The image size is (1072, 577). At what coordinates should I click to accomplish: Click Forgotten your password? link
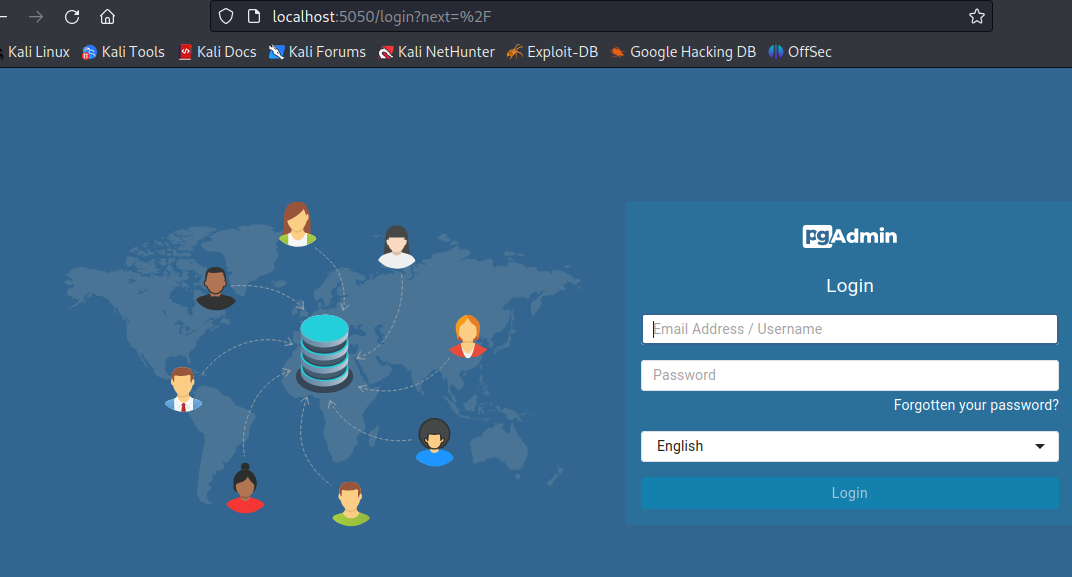976,405
